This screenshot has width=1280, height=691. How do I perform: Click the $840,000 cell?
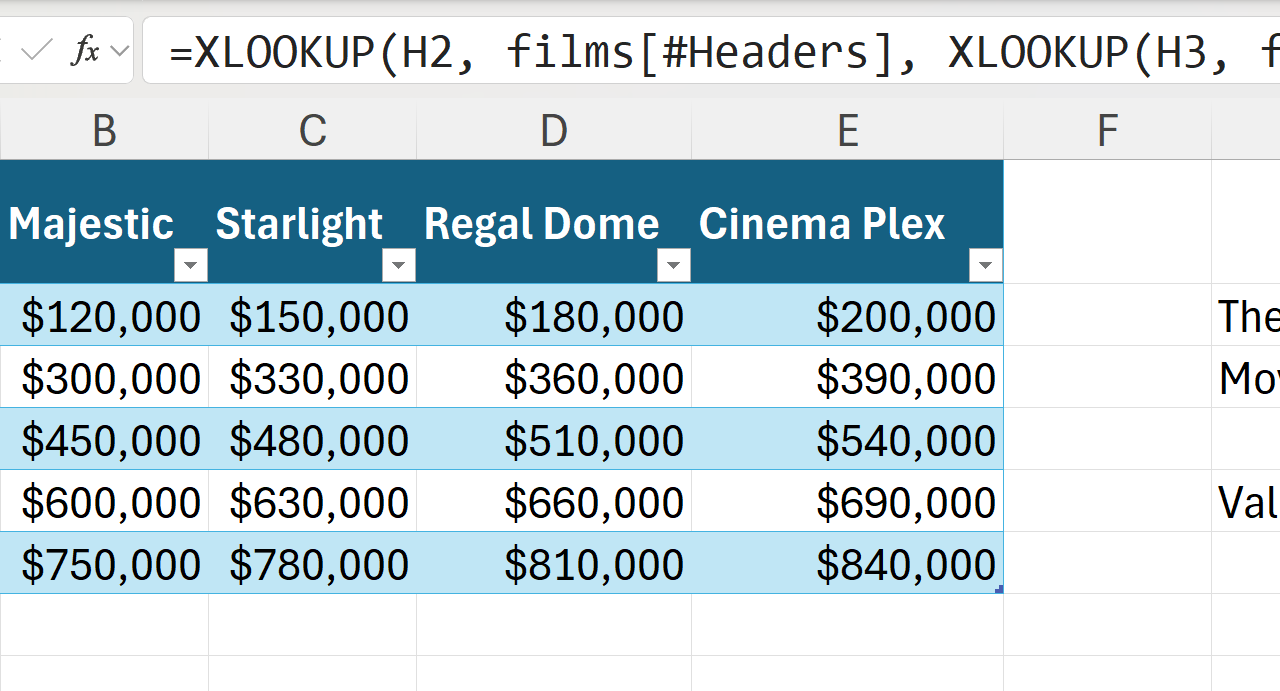pyautogui.click(x=905, y=565)
